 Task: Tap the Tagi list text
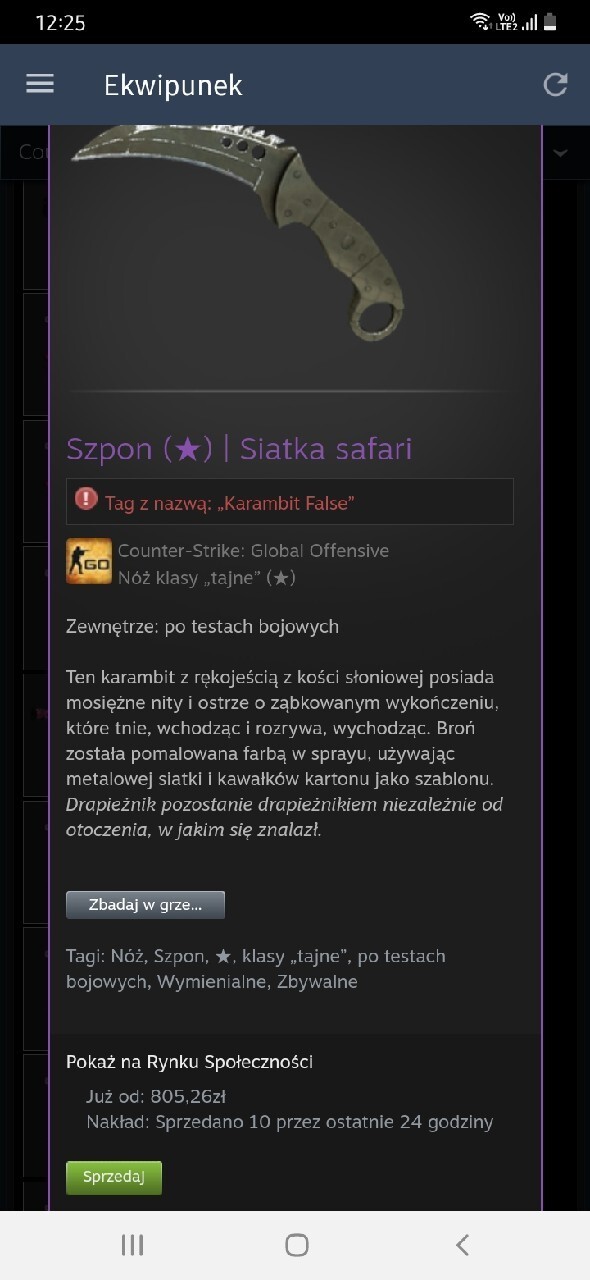256,969
